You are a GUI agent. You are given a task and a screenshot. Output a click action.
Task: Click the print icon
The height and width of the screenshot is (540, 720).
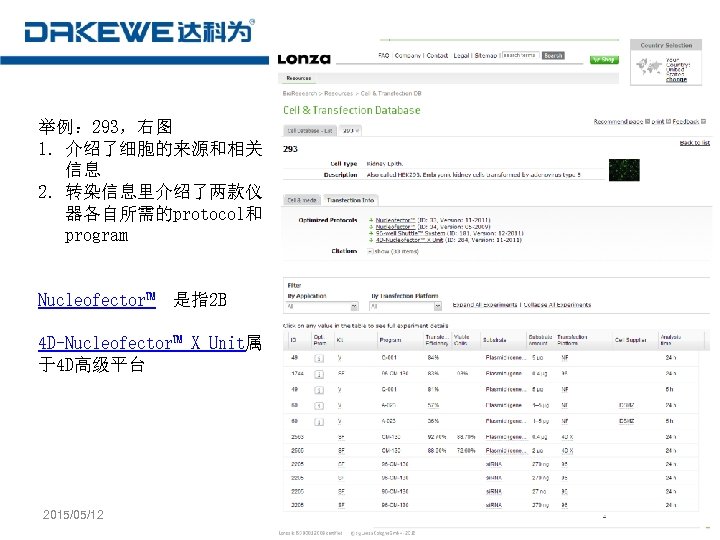[669, 122]
